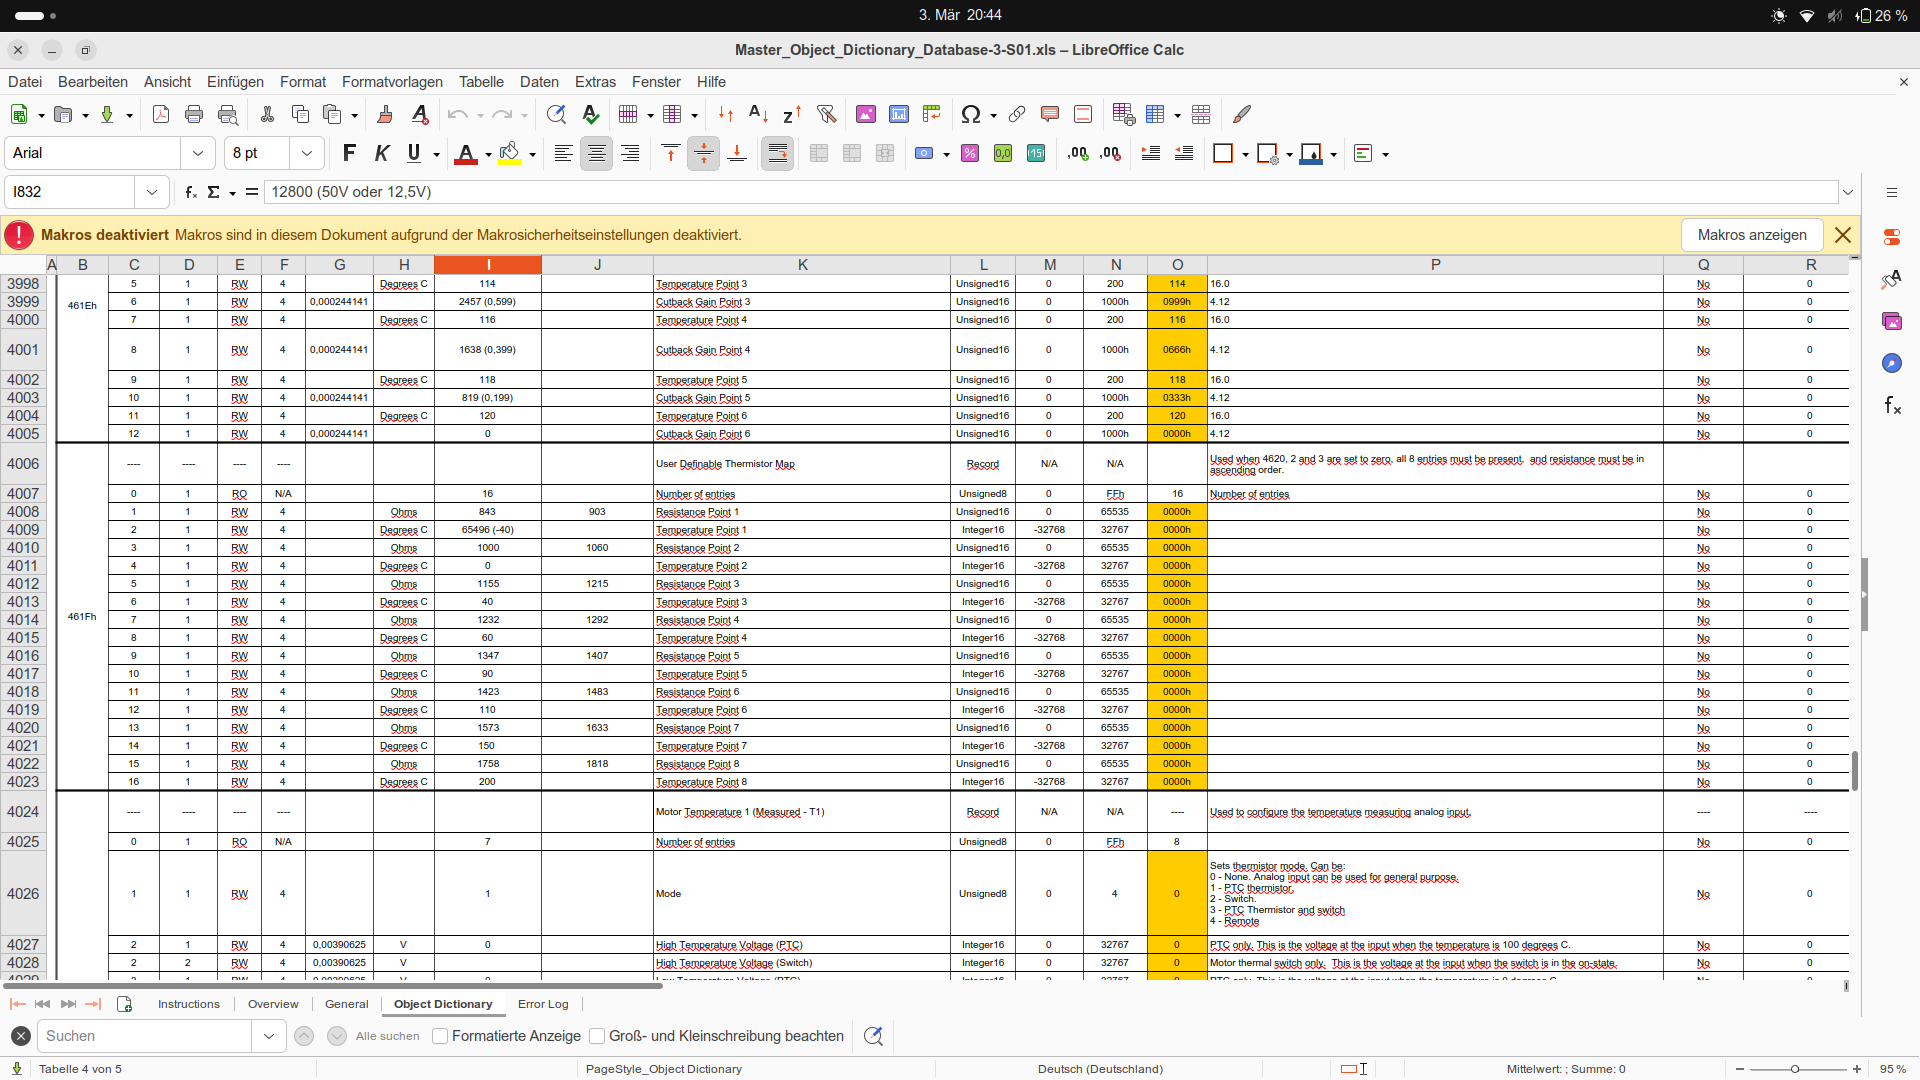
Task: Toggle bold formatting
Action: pos(349,153)
